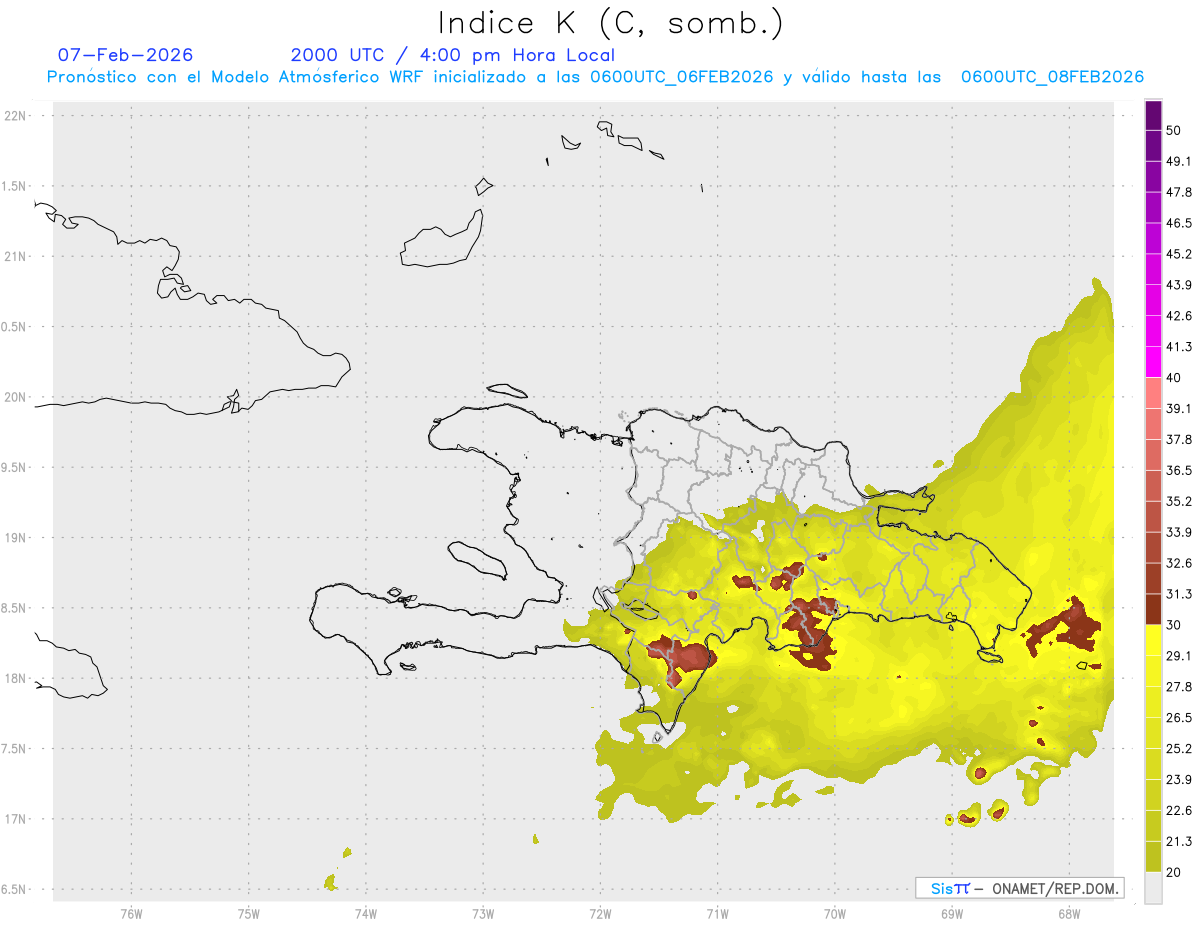Click the dark purple colorbar segment above 50

[1153, 116]
